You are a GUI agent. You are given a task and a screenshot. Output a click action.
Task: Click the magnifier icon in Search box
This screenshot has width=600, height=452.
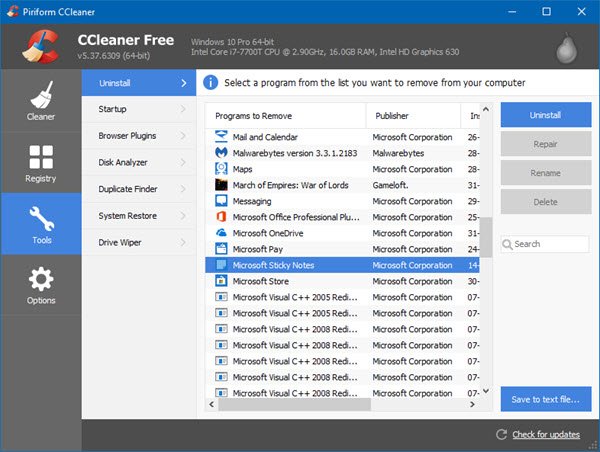[x=507, y=244]
